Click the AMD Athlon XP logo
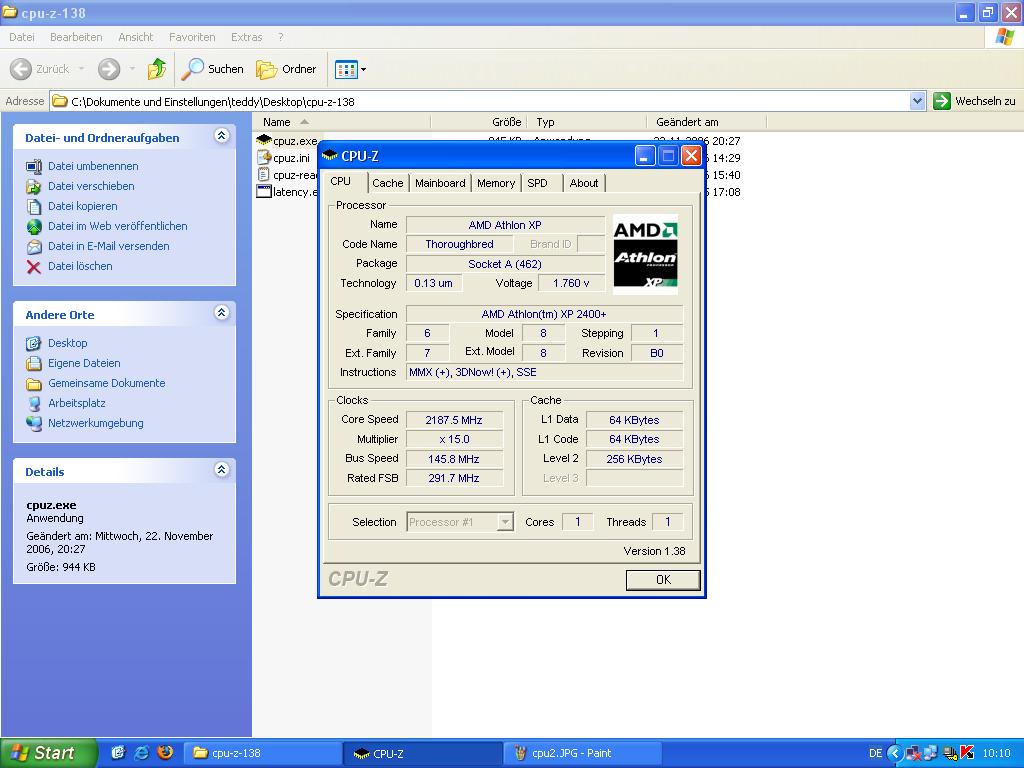 [645, 254]
